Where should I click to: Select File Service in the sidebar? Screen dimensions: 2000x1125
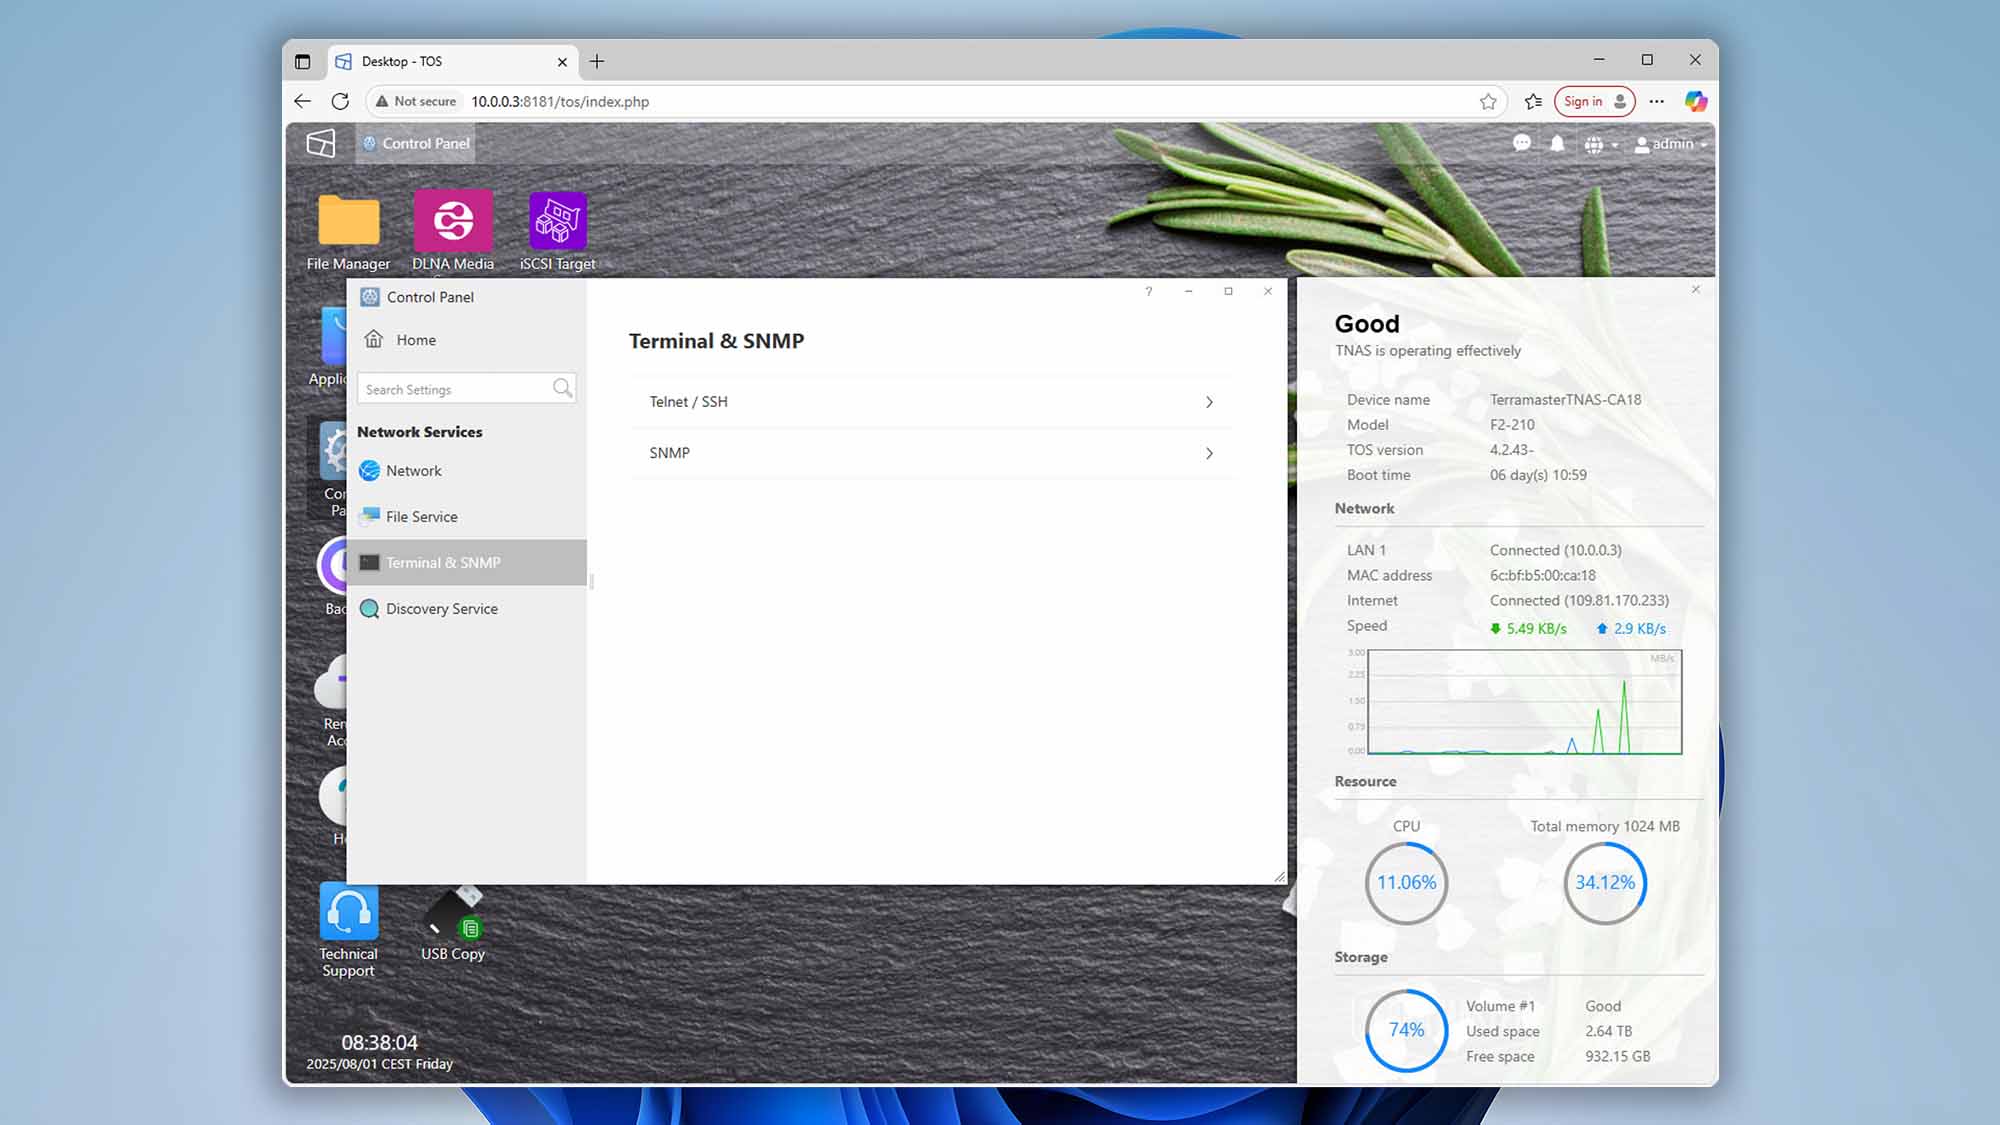point(466,517)
